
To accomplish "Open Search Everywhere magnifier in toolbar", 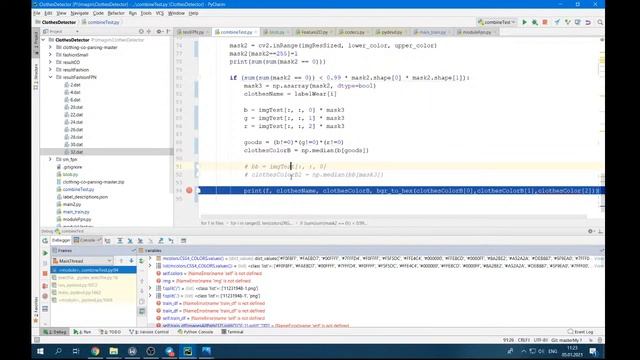I will 600,22.
